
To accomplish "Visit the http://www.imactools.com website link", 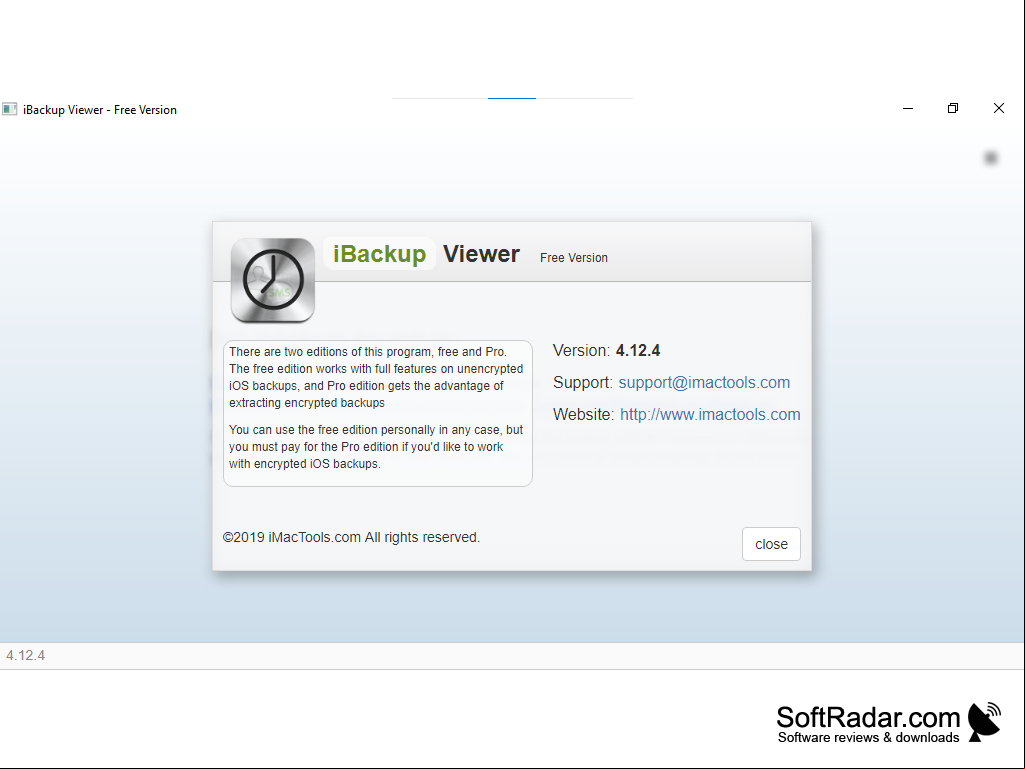I will coord(710,415).
